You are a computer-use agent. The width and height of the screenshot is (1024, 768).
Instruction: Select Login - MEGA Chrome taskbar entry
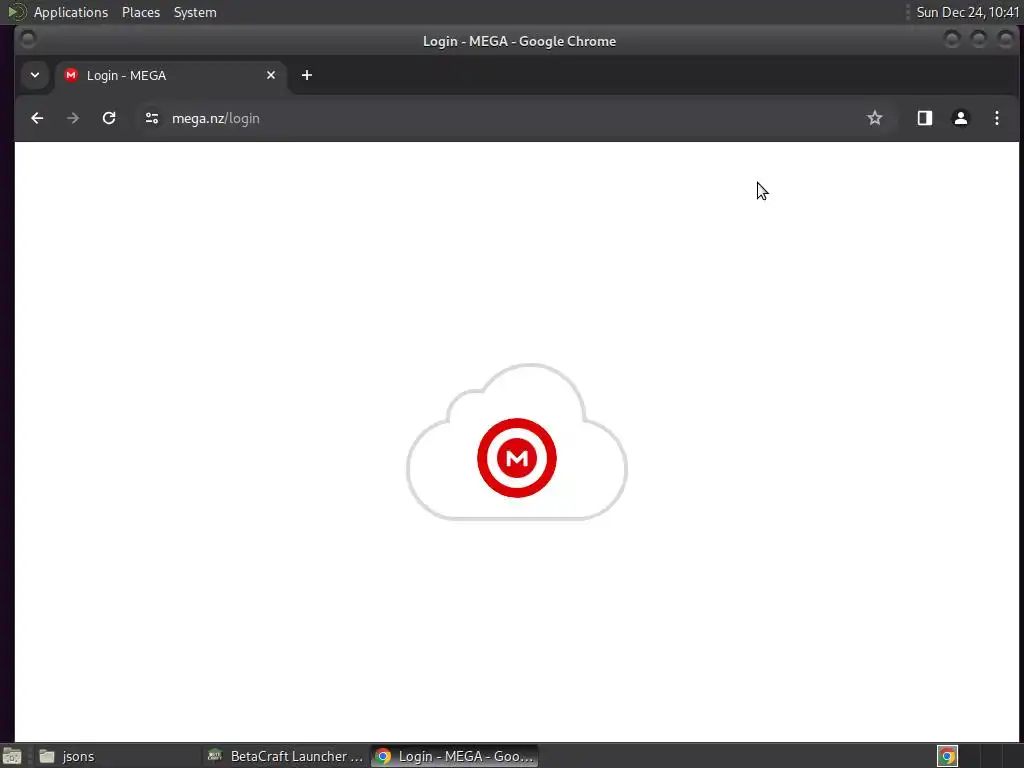(455, 756)
